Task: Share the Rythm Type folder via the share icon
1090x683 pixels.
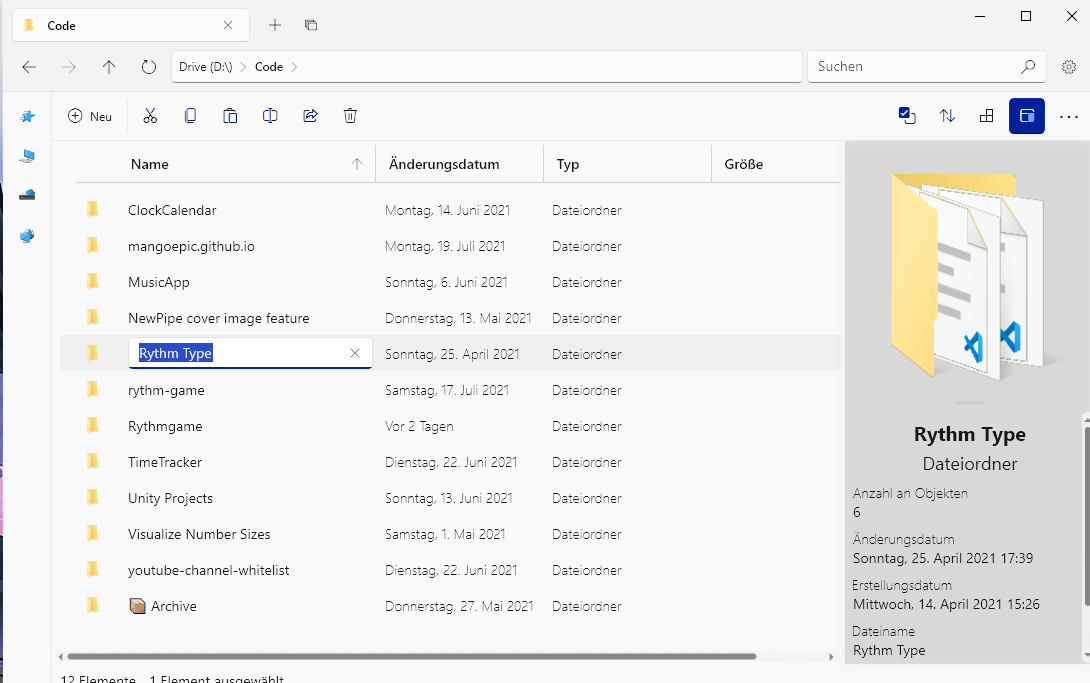Action: [x=310, y=116]
